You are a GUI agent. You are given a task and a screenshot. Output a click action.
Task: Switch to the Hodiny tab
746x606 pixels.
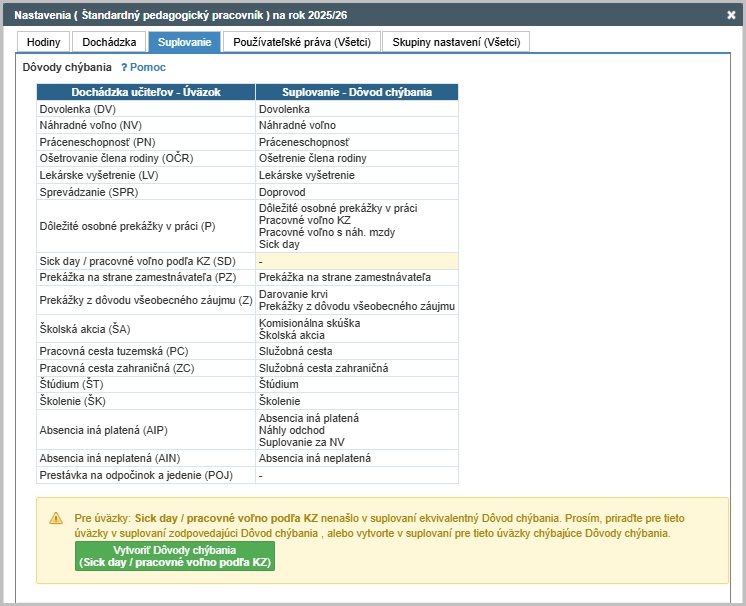coord(43,42)
